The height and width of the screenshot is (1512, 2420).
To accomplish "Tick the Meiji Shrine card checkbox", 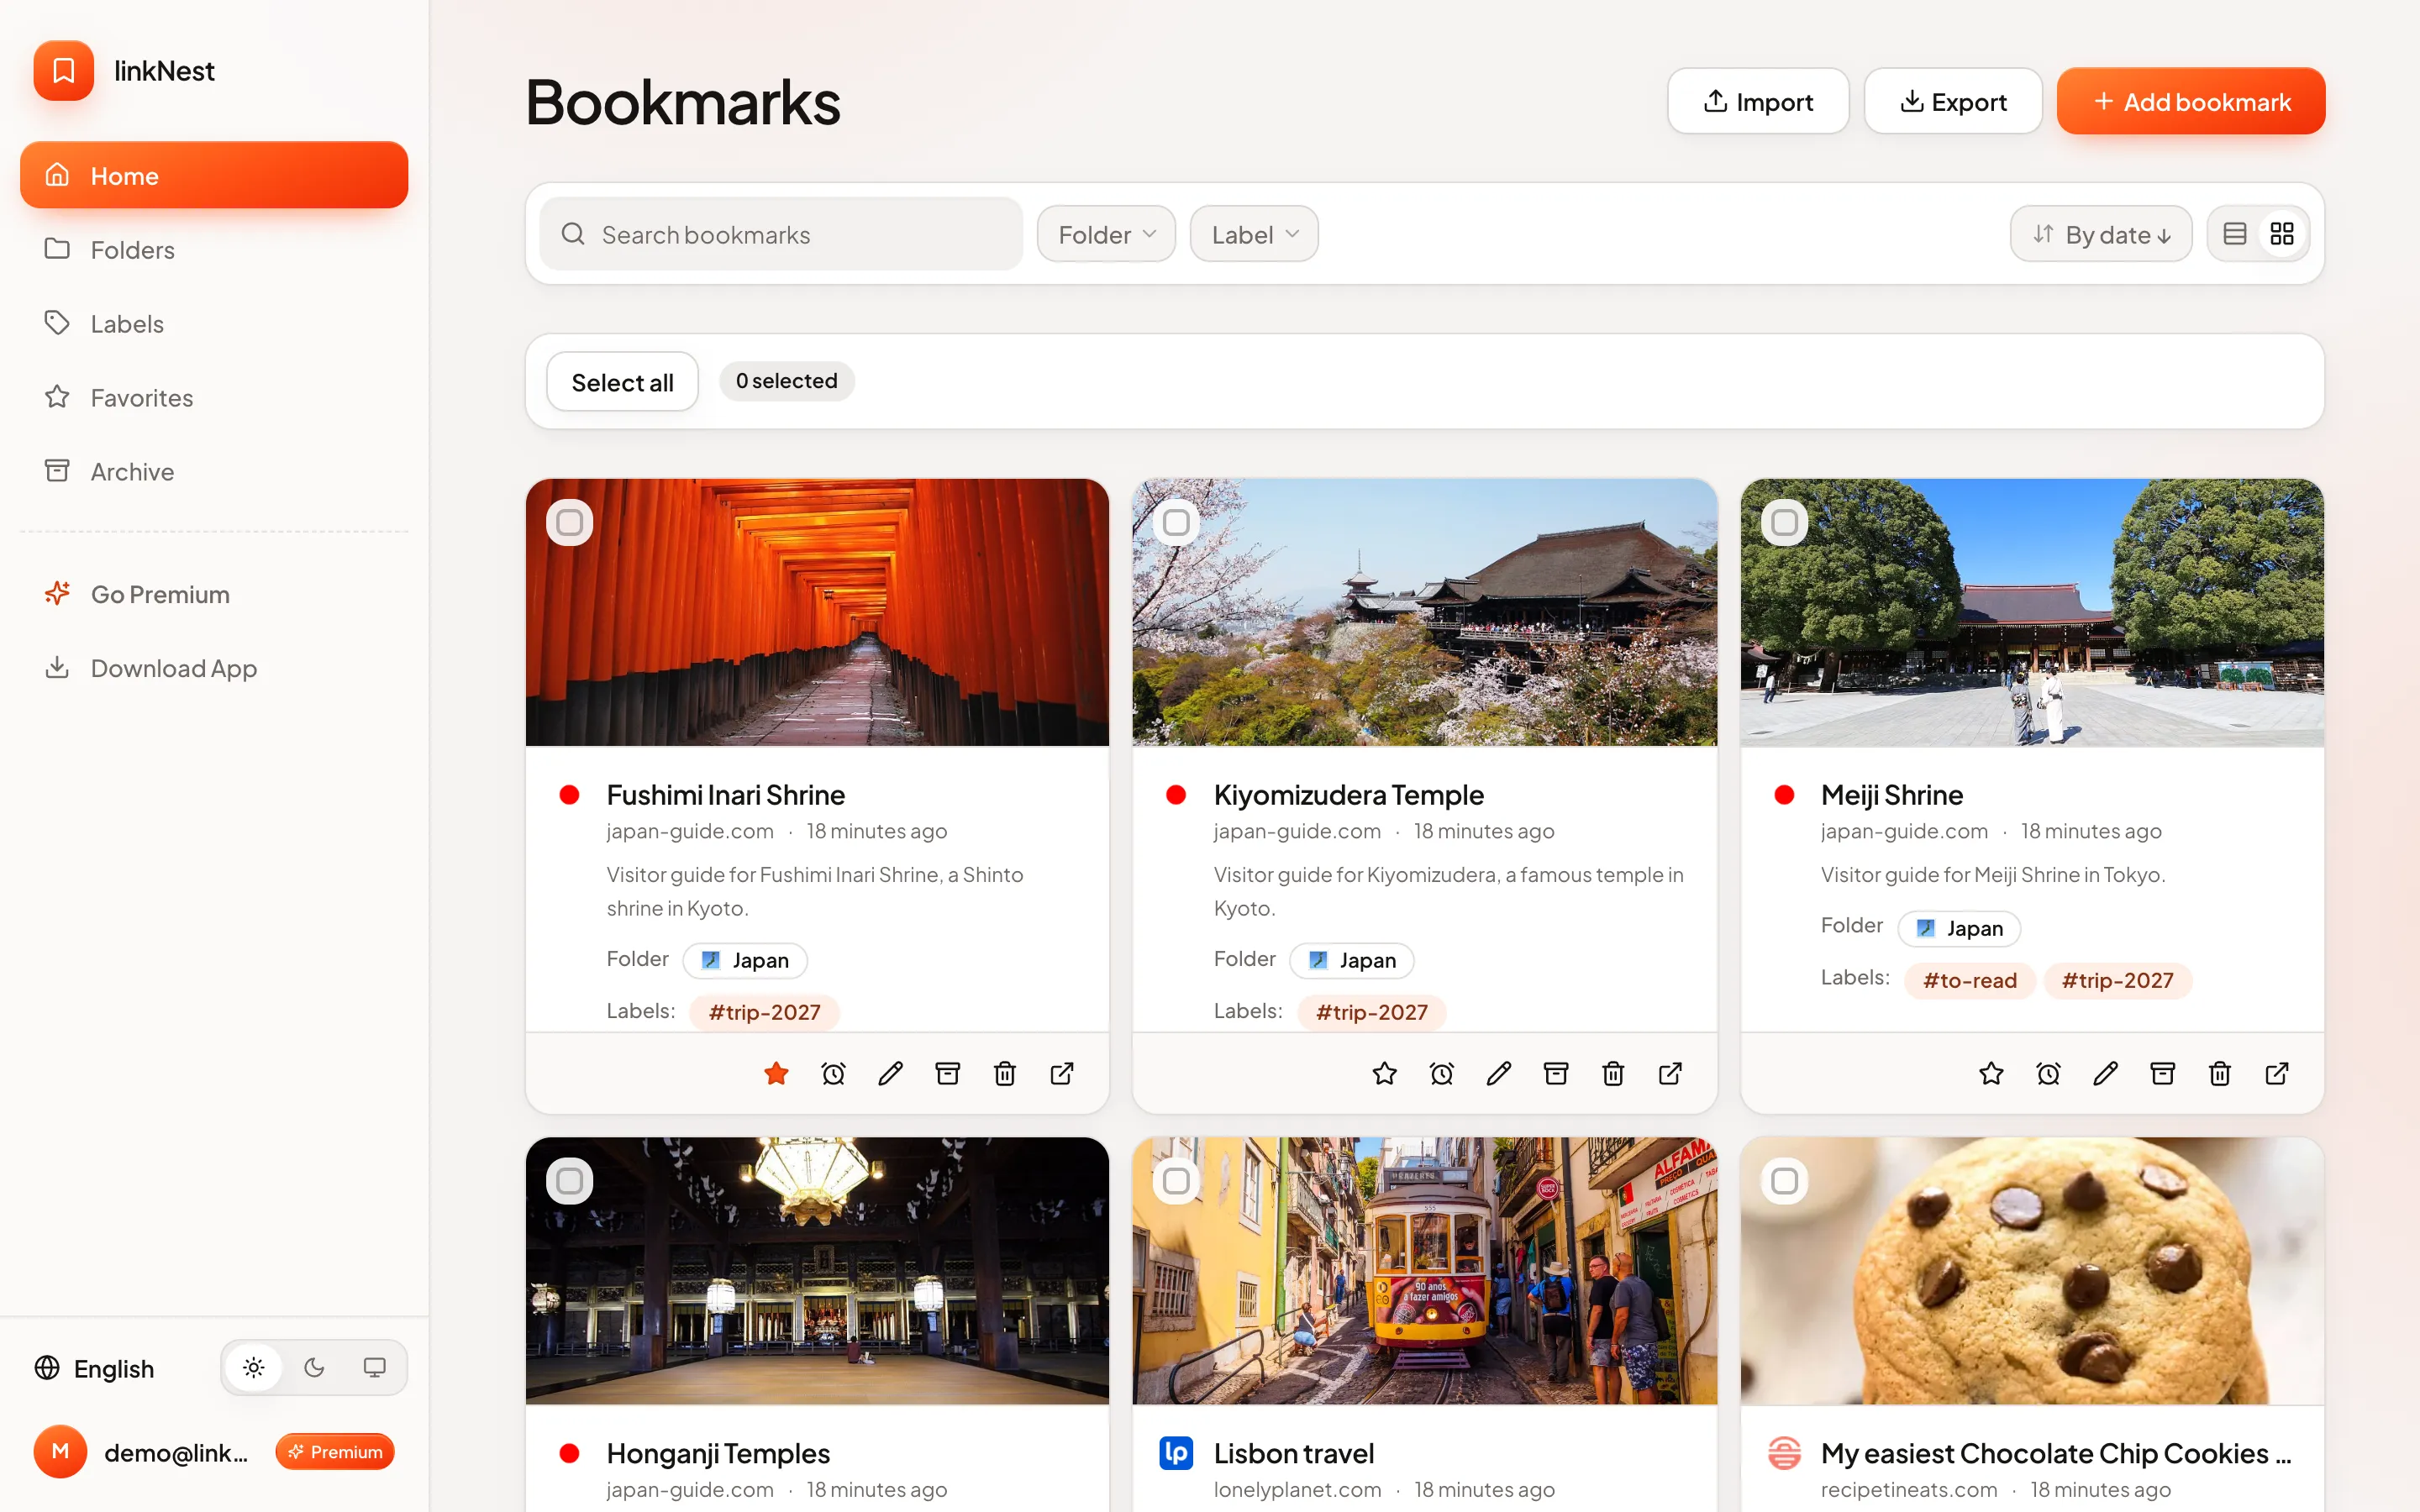I will [x=1784, y=522].
